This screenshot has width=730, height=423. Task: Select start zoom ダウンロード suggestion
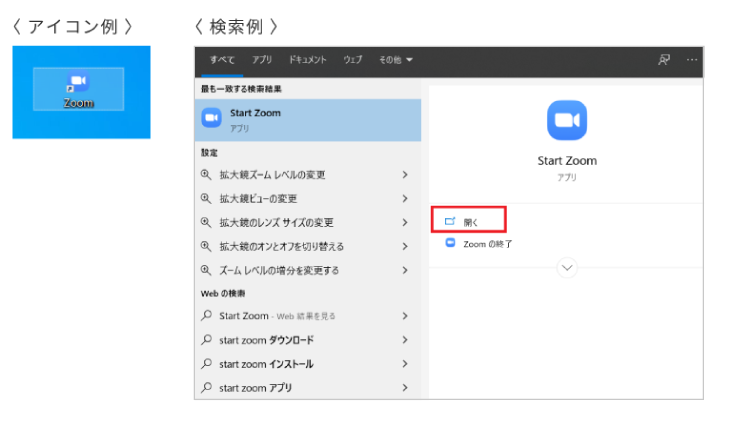[308, 340]
